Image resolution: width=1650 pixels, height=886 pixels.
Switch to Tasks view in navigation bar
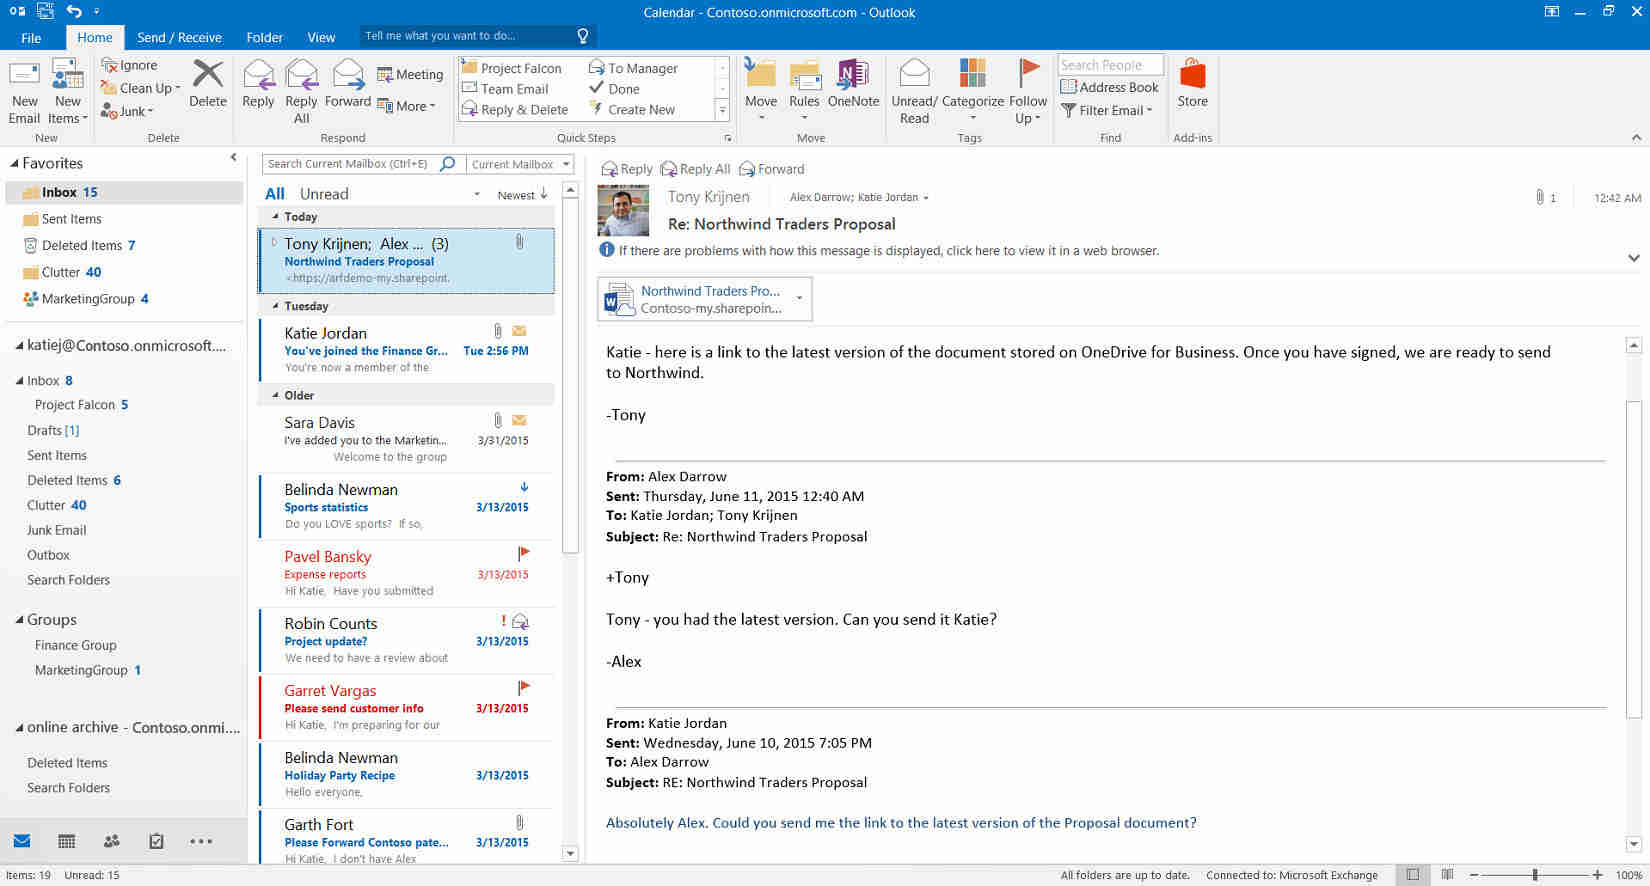pyautogui.click(x=156, y=841)
